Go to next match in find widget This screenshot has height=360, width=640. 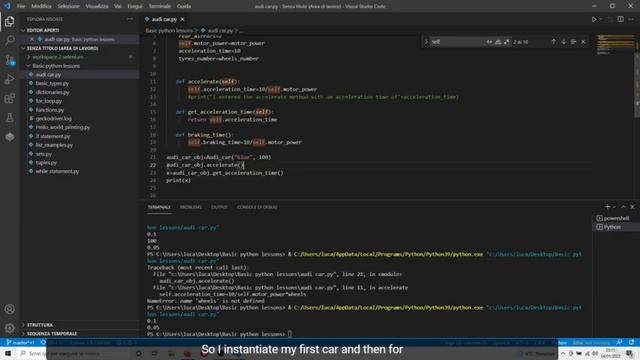(x=564, y=42)
